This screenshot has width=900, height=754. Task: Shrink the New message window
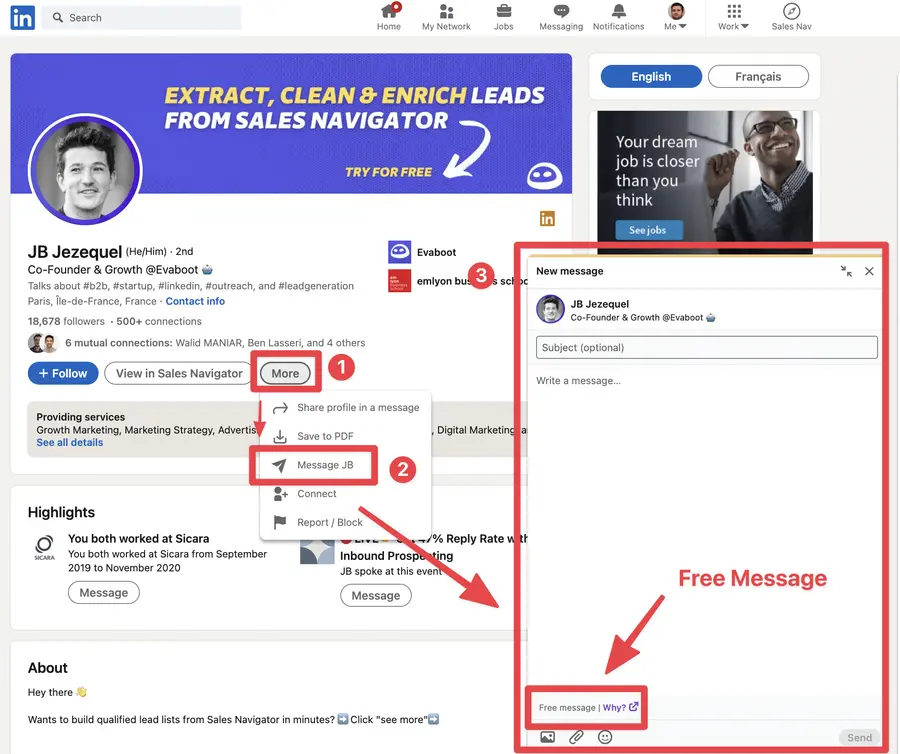(848, 271)
